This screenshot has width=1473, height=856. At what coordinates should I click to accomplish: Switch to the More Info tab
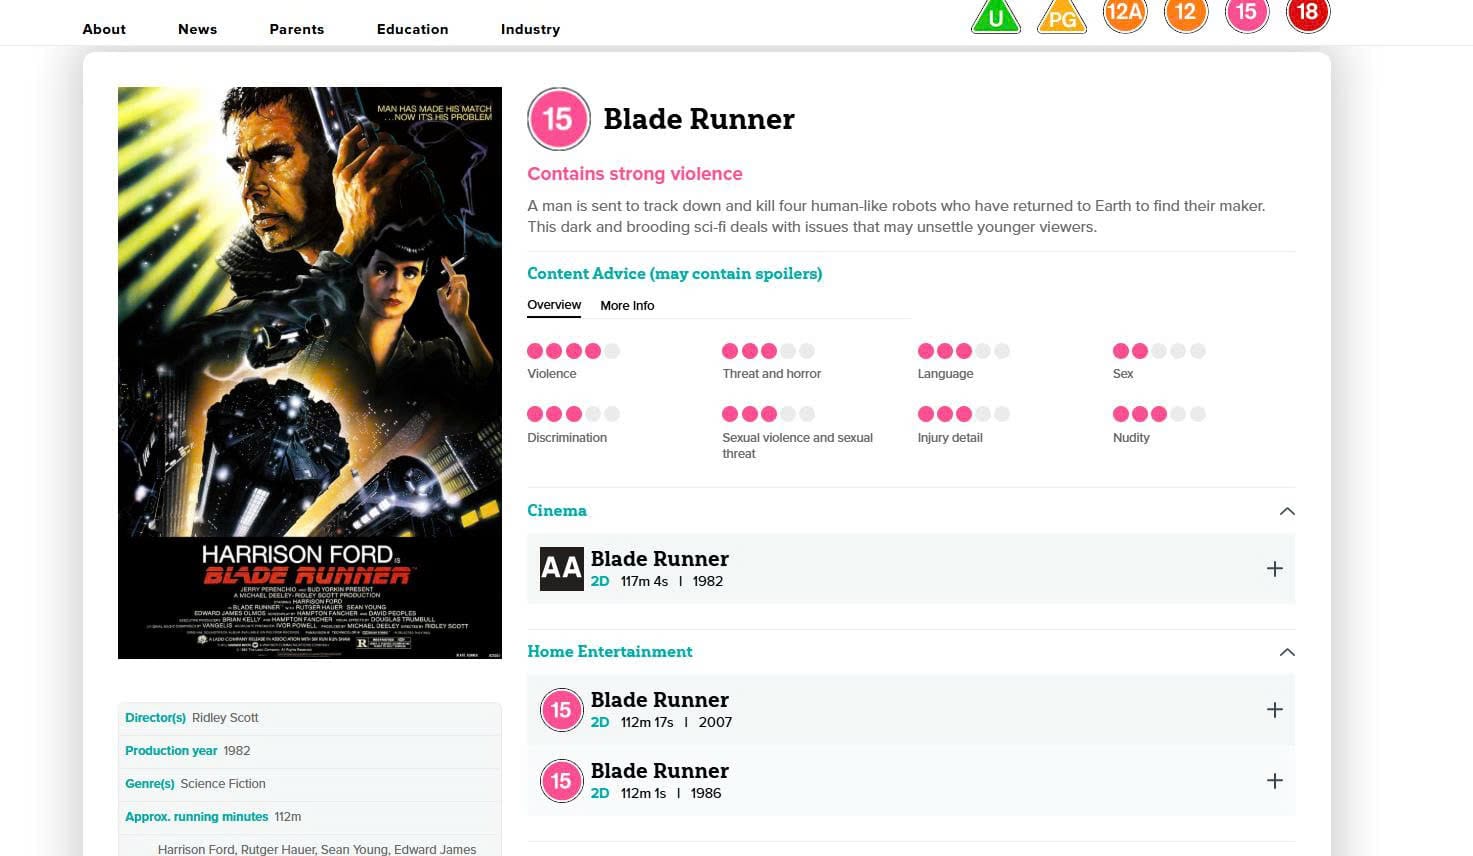click(627, 306)
